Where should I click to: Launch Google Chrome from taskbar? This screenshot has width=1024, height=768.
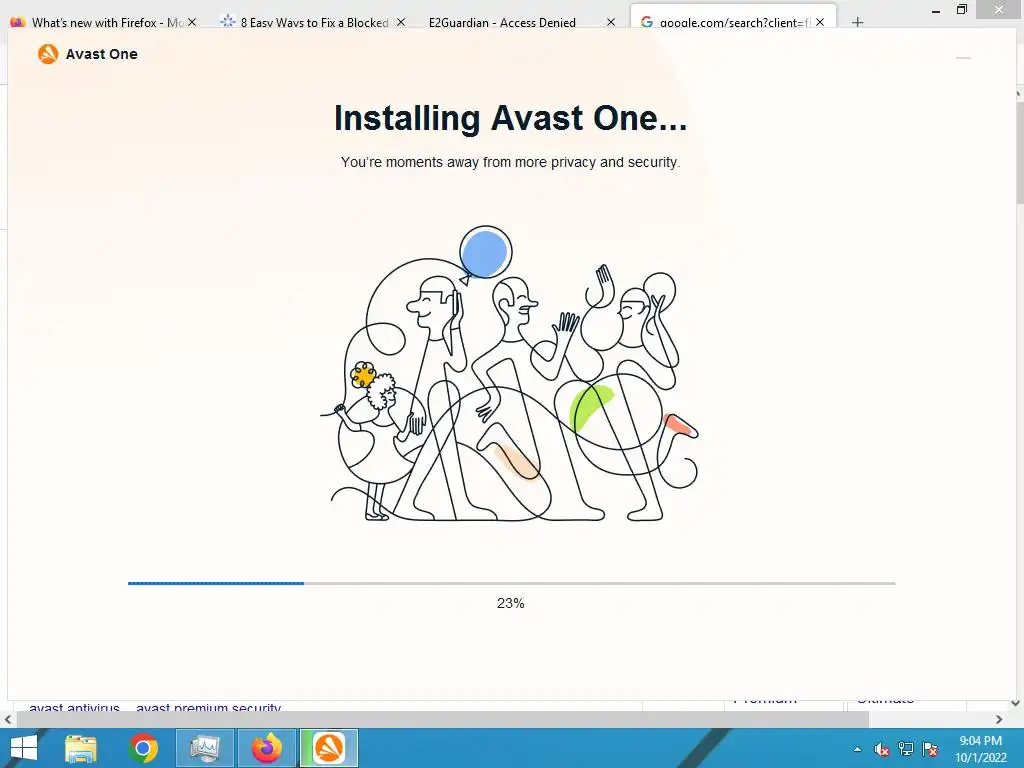(x=143, y=748)
